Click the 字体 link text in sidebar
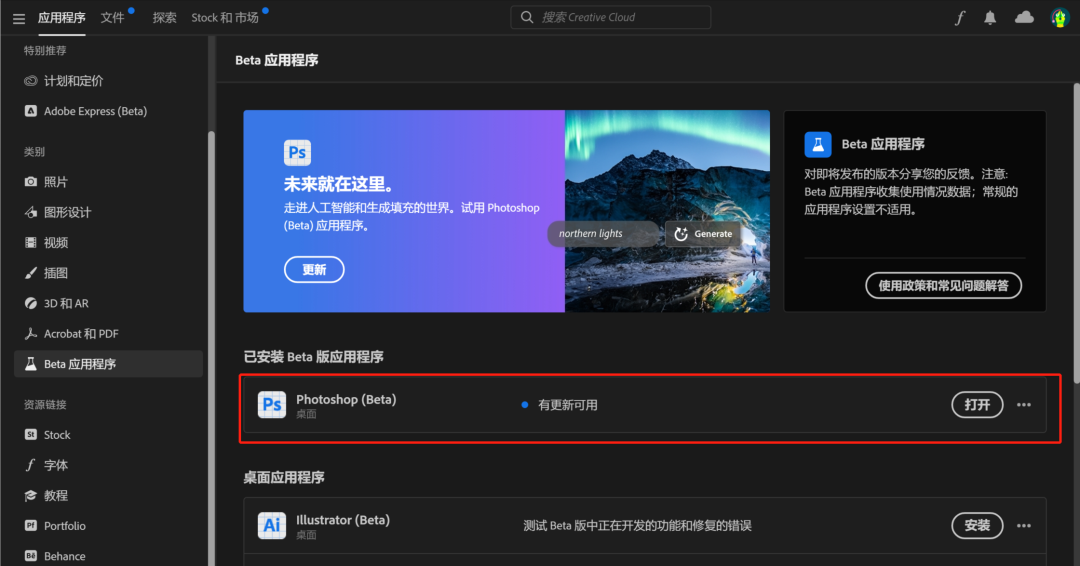This screenshot has width=1080, height=566. click(56, 465)
